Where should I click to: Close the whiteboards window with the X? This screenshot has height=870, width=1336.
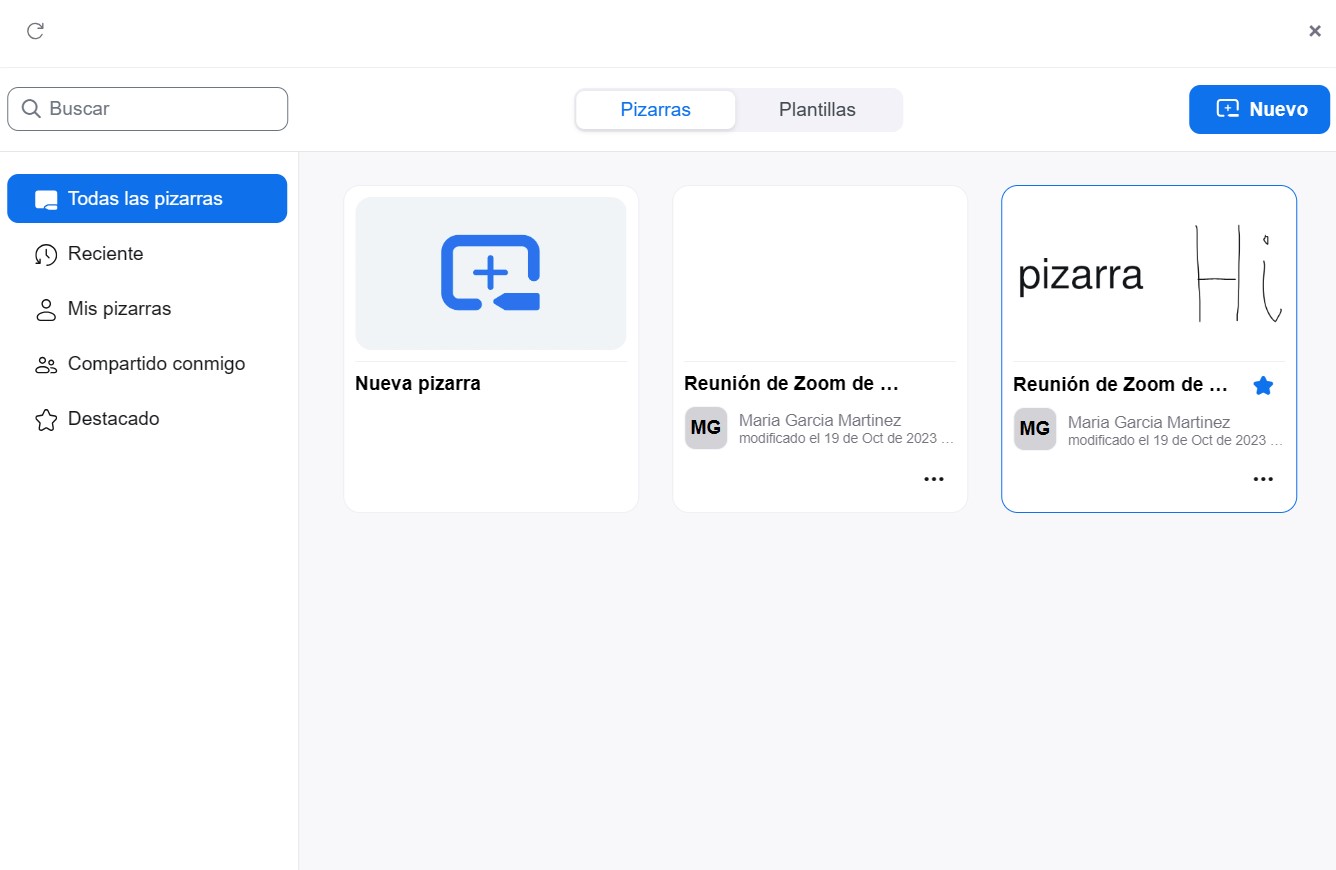tap(1314, 31)
